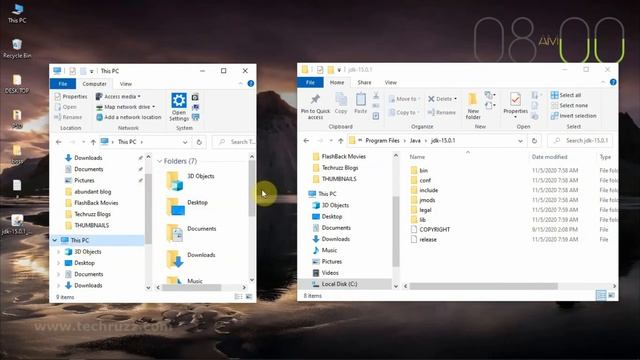Collapse ribbon arrow in This PC window
Viewport: 640px width, 360px height.
click(x=240, y=84)
